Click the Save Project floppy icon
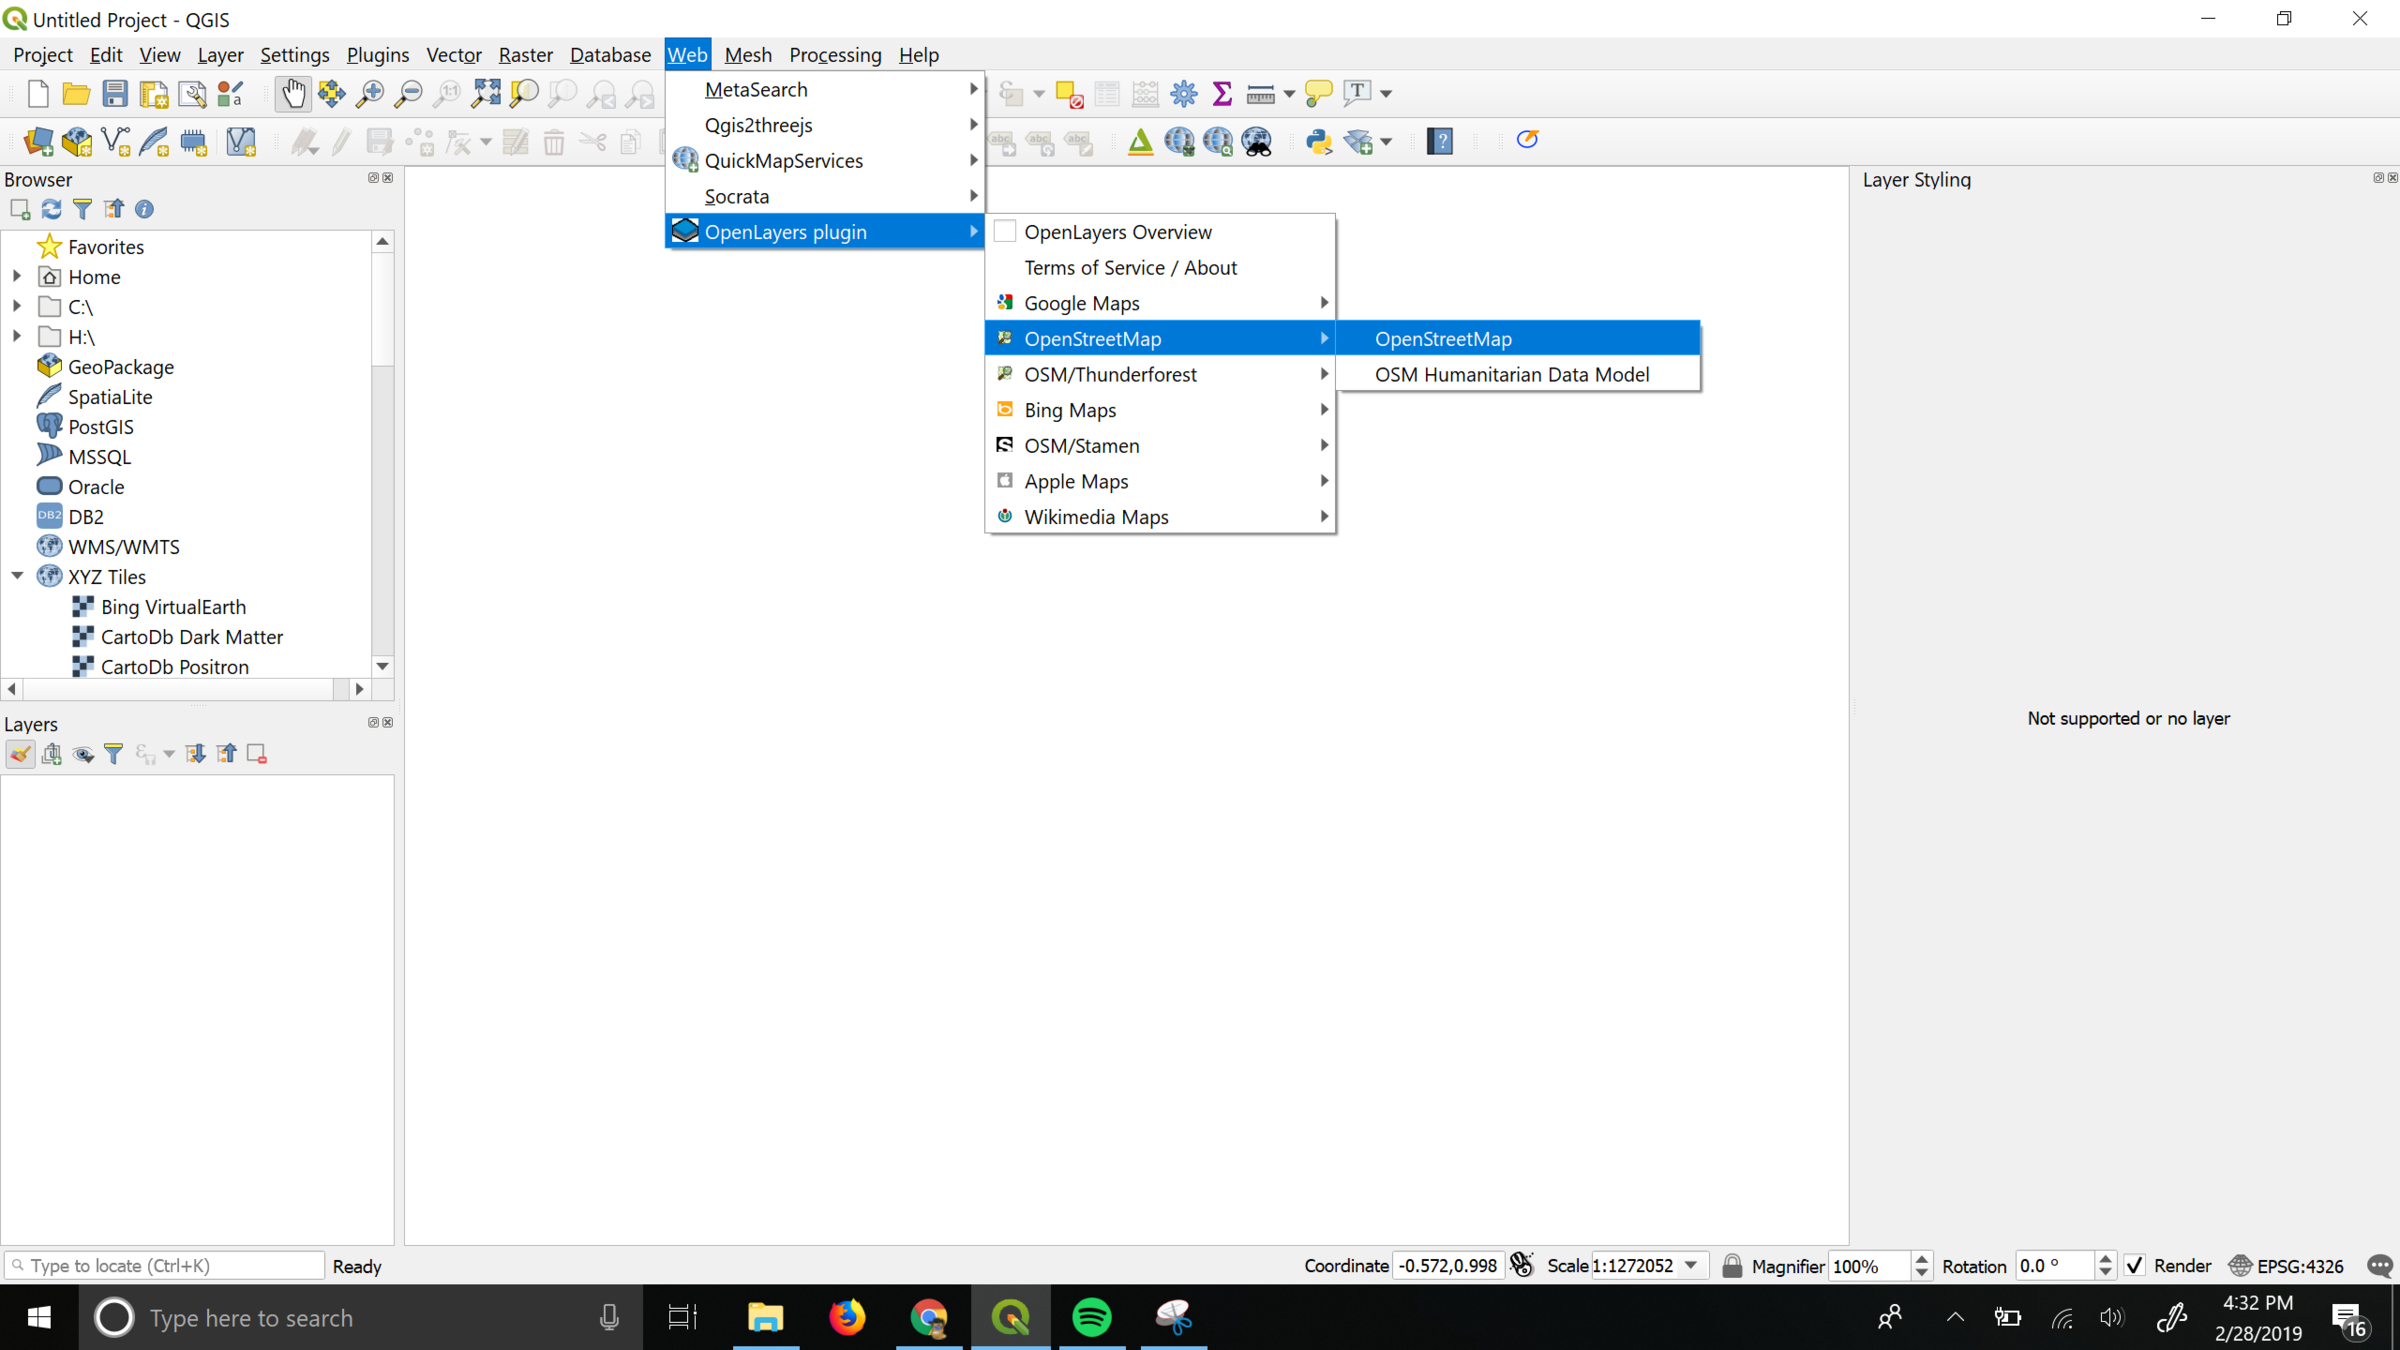The image size is (2400, 1350). point(115,94)
